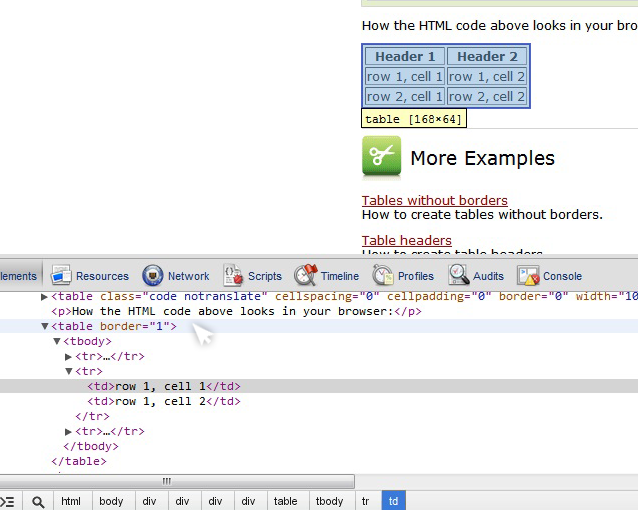Select the closing </tbody> tag line
Screen dimensions: 638x510
[x=91, y=446]
